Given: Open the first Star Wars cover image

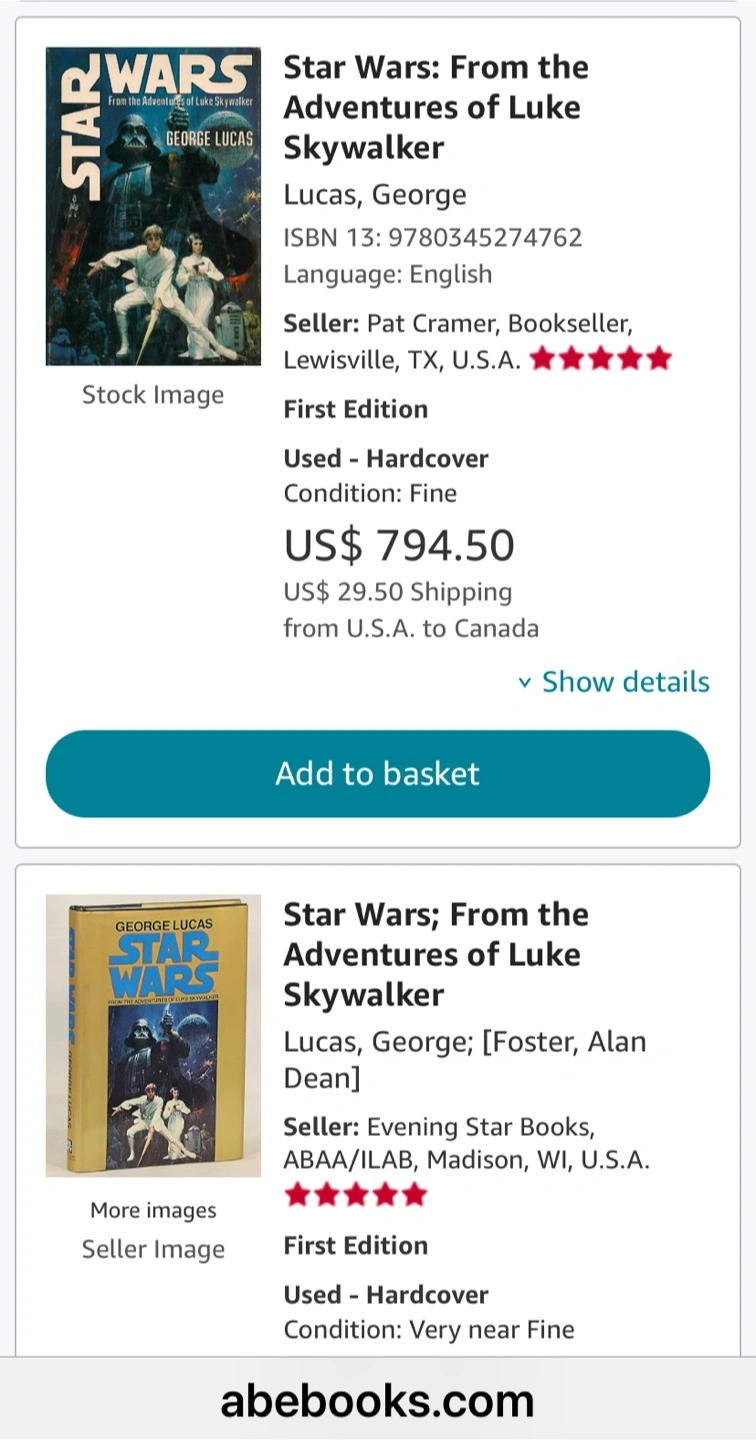Looking at the screenshot, I should pos(153,206).
